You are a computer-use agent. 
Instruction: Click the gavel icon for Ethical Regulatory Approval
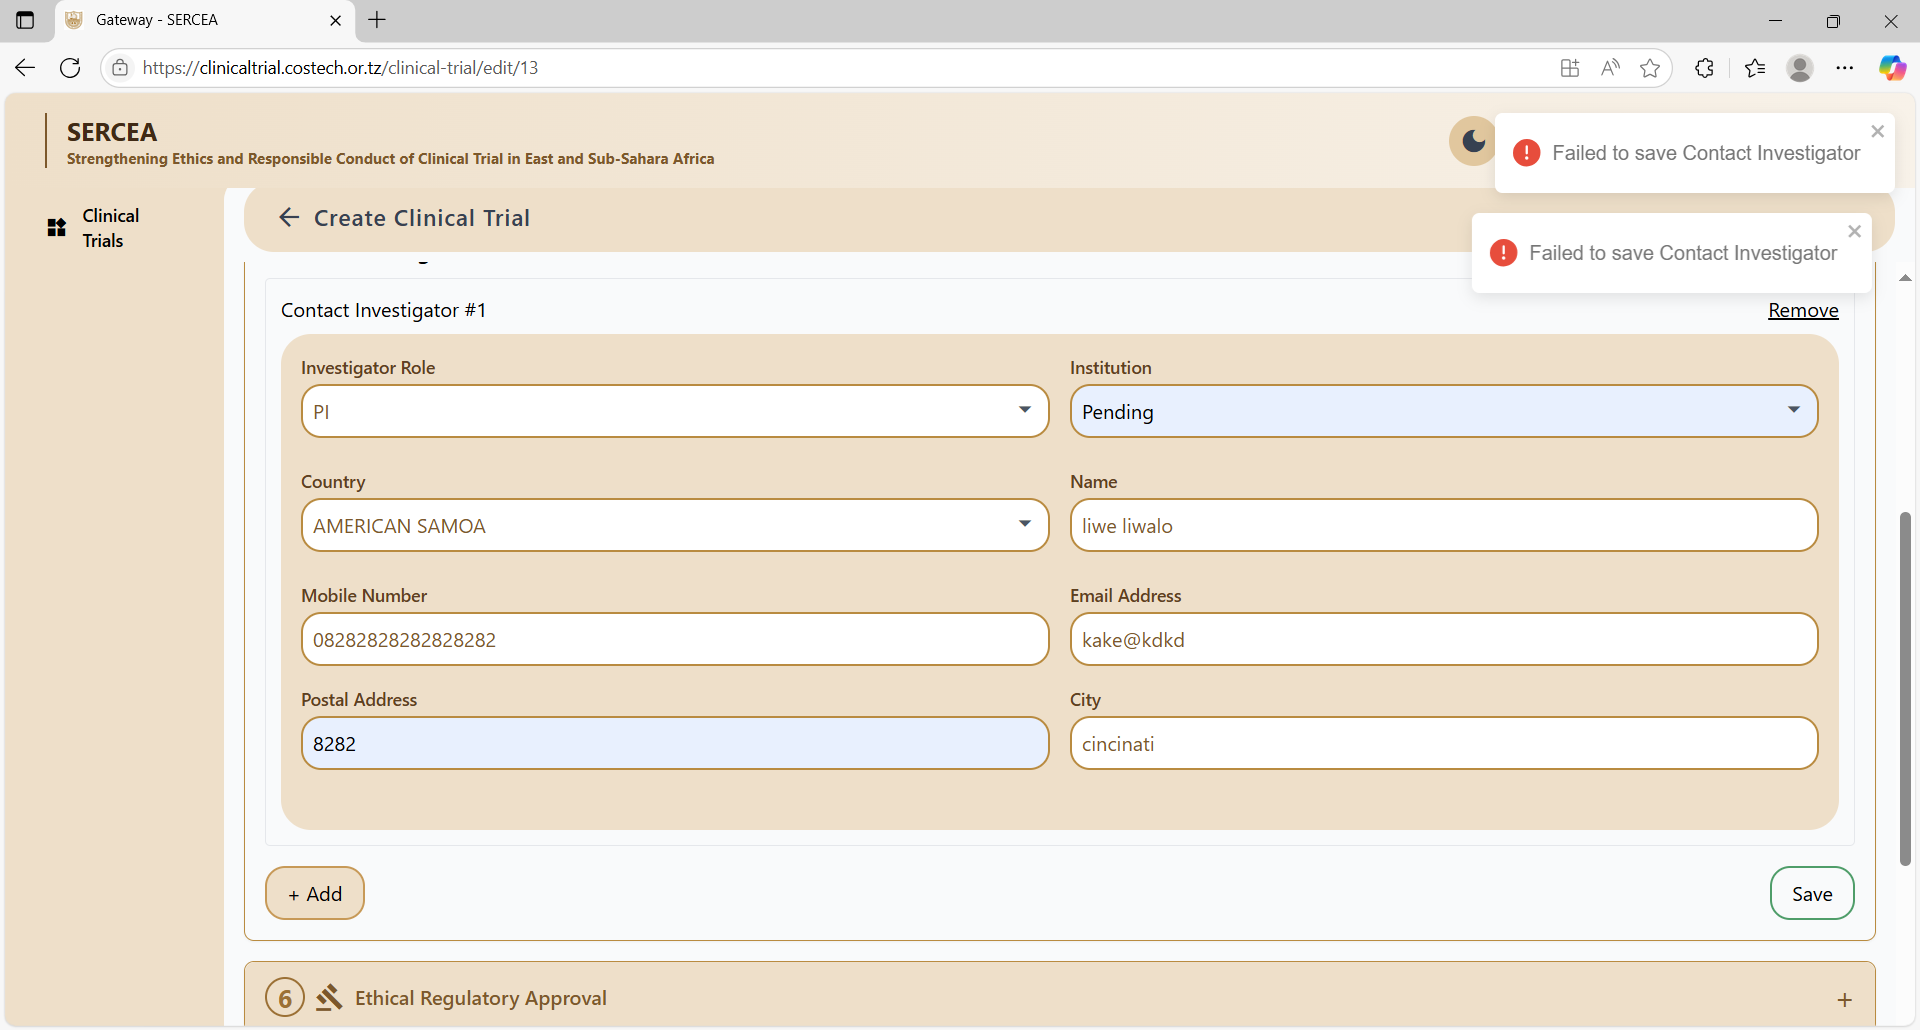(x=329, y=998)
